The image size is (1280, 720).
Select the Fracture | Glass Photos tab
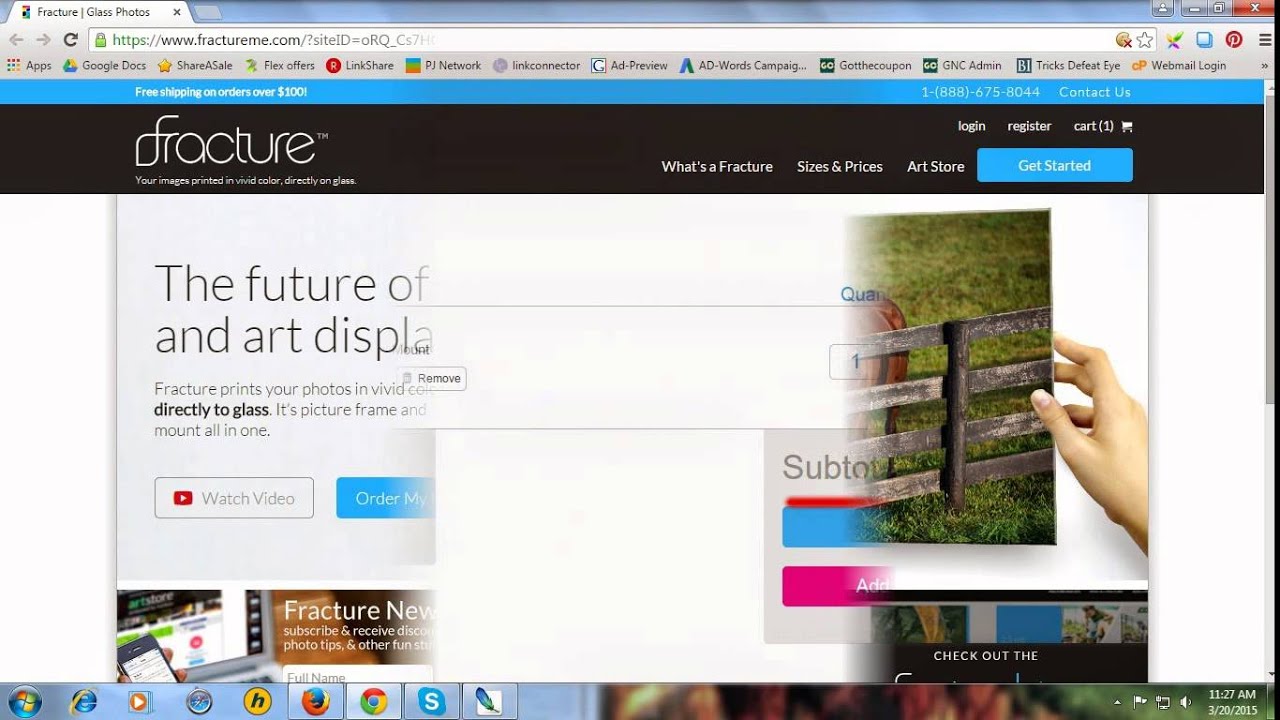[96, 12]
